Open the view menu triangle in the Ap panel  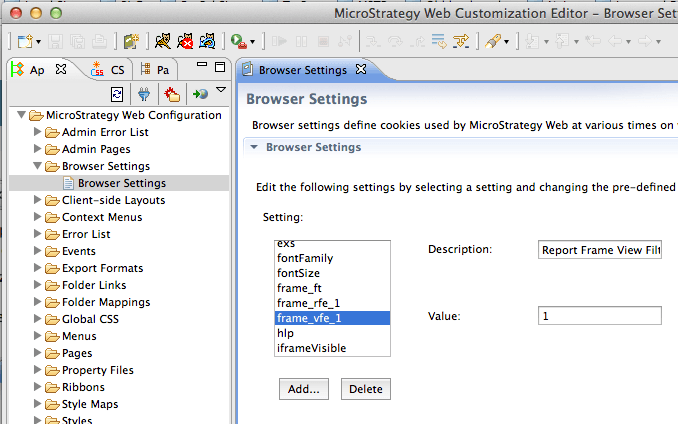click(x=221, y=90)
